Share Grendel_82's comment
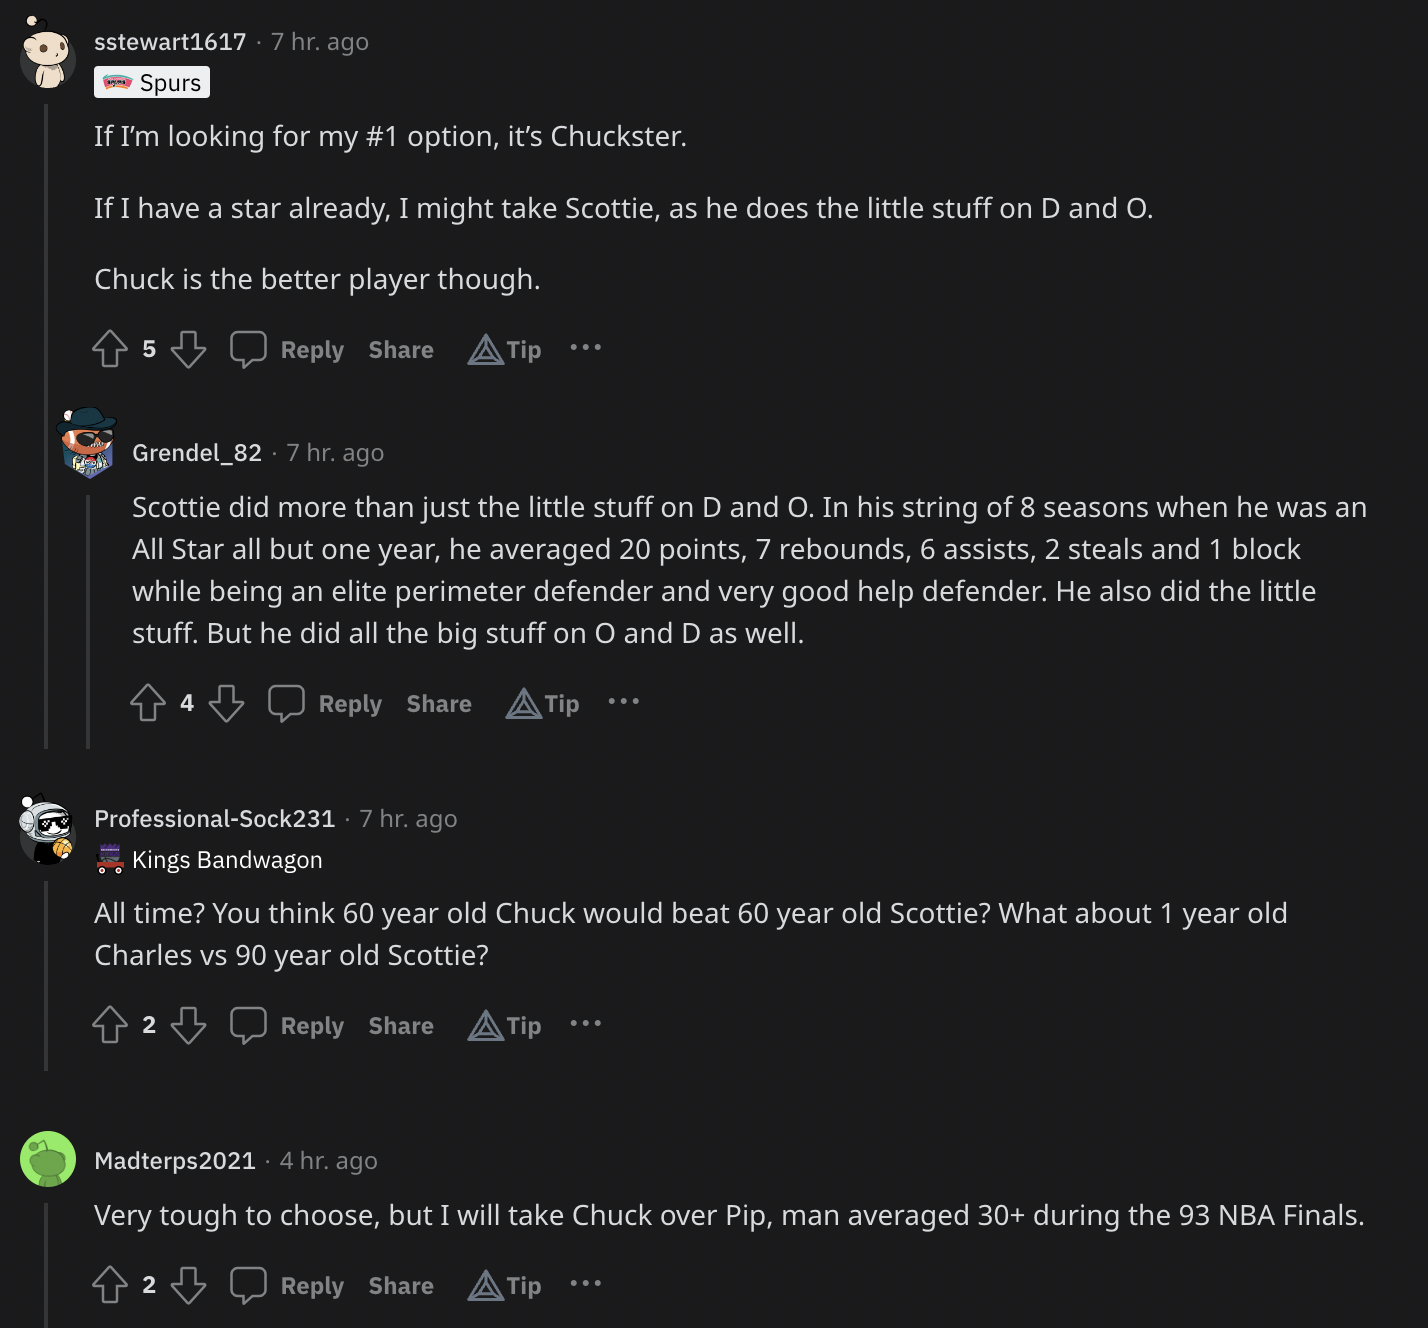 439,703
